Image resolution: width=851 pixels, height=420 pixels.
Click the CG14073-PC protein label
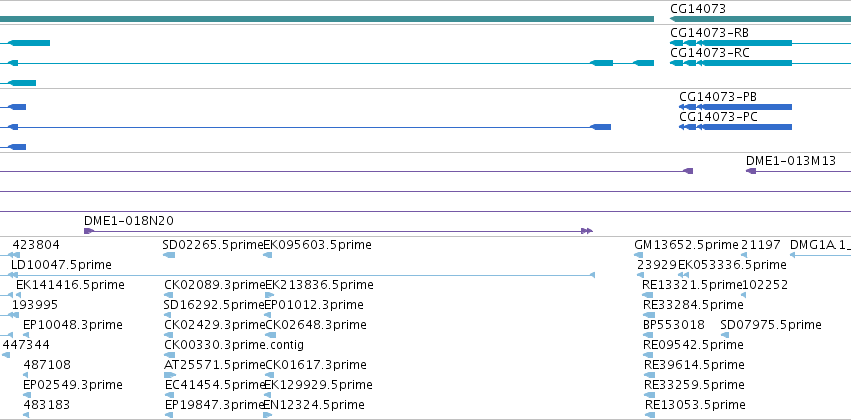click(x=719, y=117)
